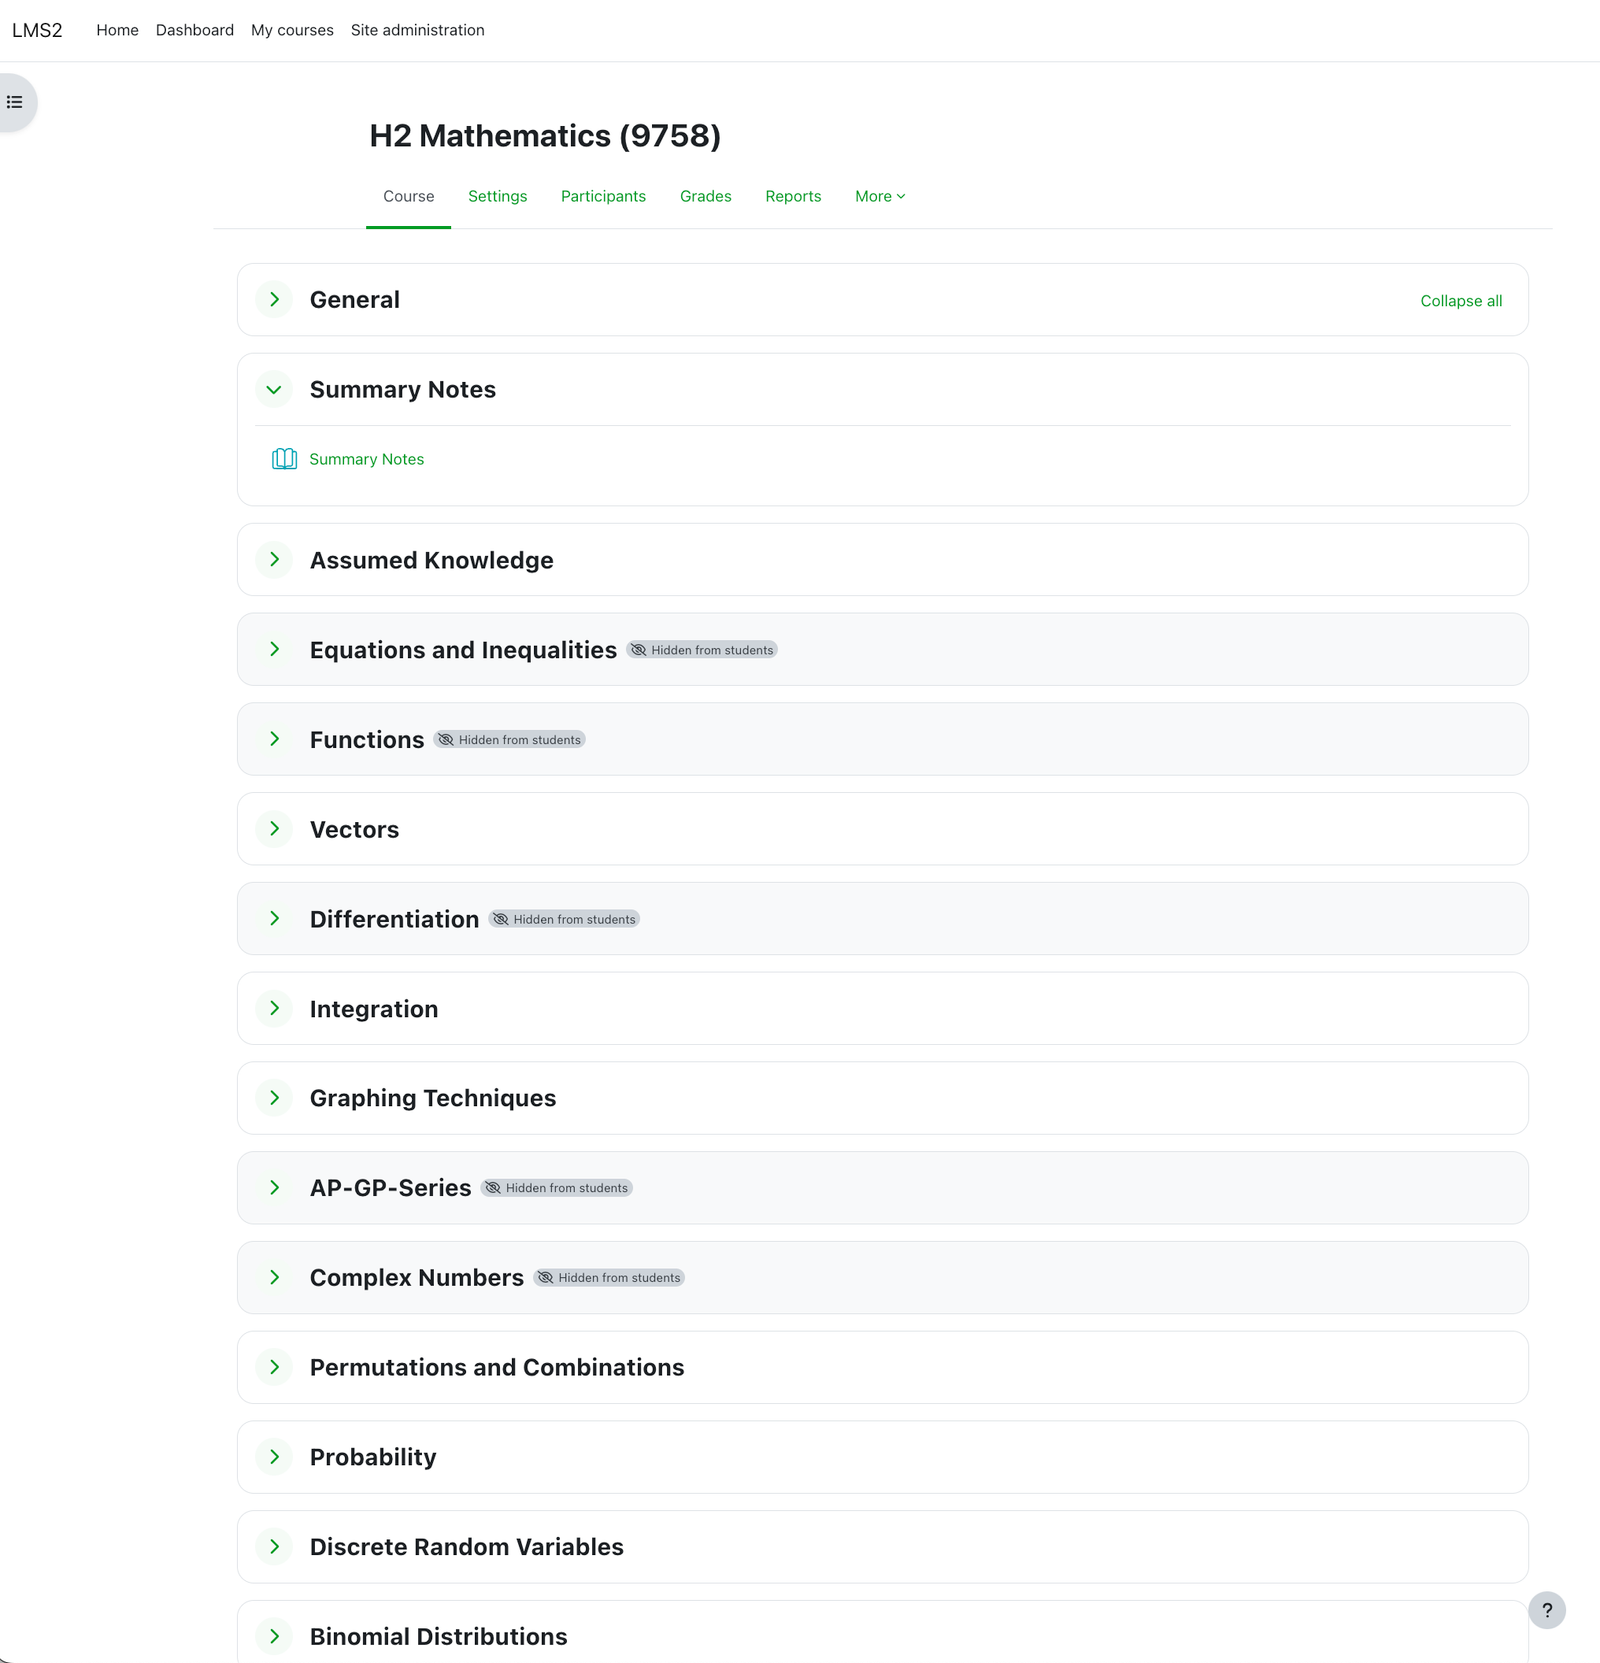Expand the Integration section chevron
The width and height of the screenshot is (1600, 1663).
click(274, 1008)
